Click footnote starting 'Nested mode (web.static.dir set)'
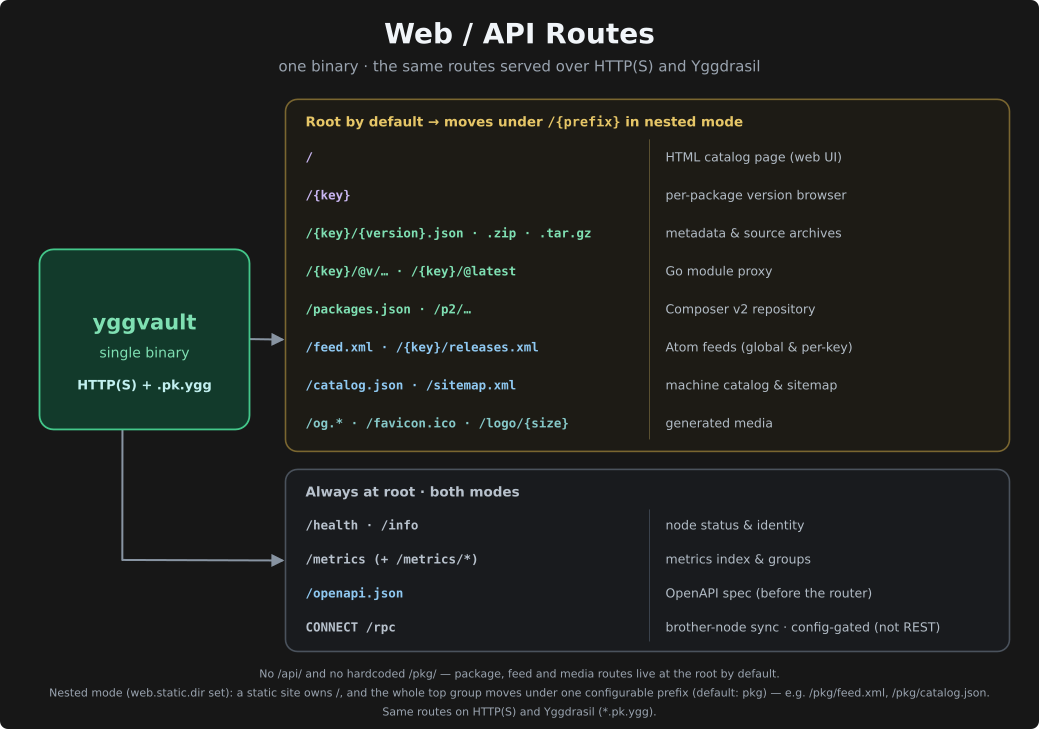 519,693
